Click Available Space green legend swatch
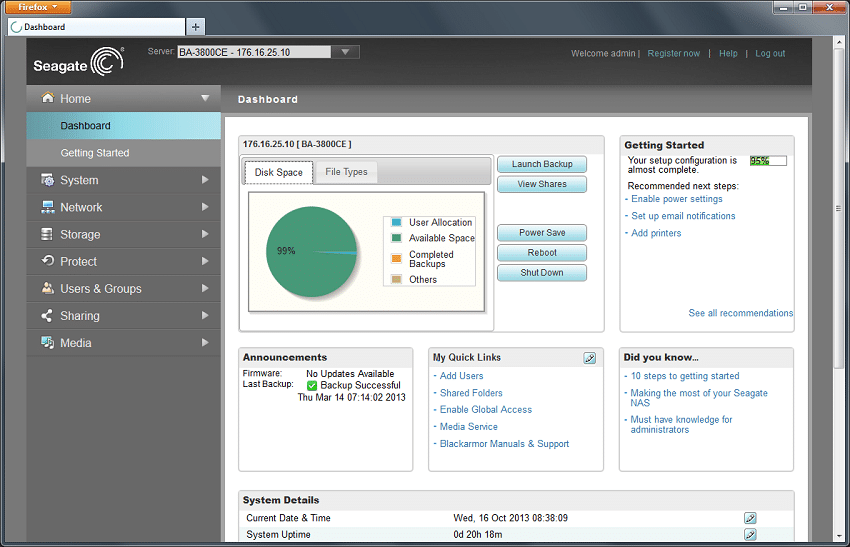Screen dimensions: 850x547 point(396,238)
